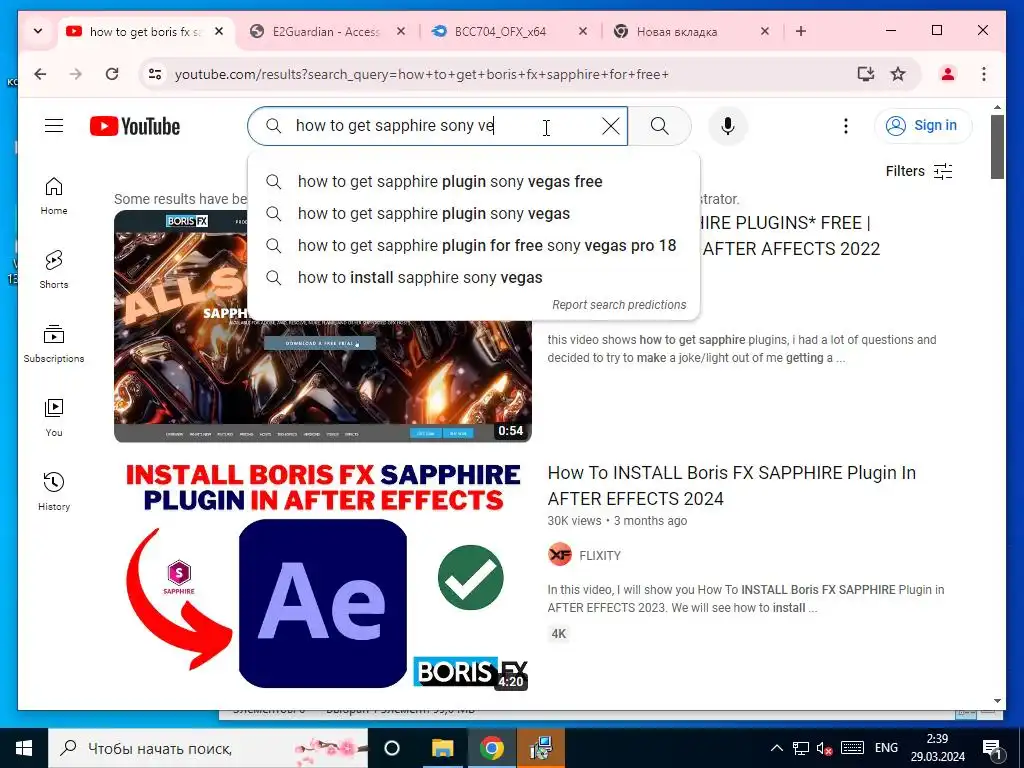Image resolution: width=1024 pixels, height=768 pixels.
Task: Focus the address bar URL
Action: [x=422, y=74]
